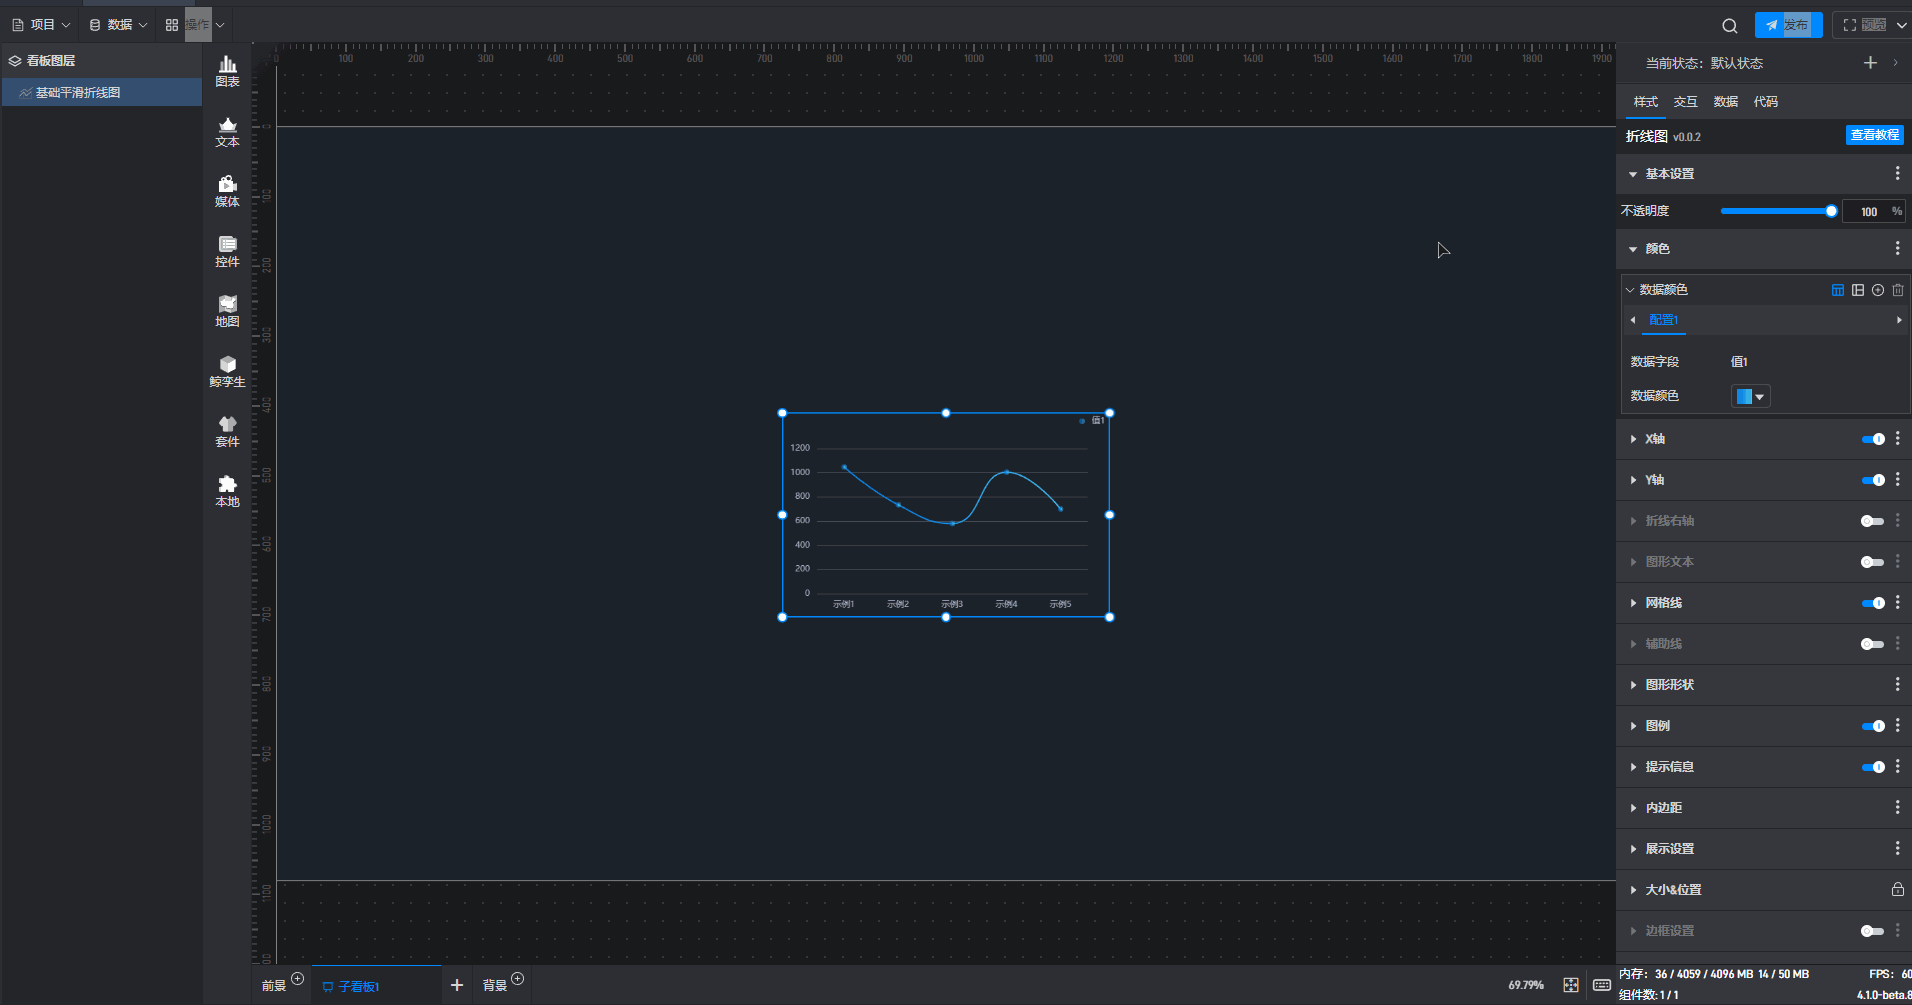Open more options for 内边距 section
Viewport: 1912px width, 1005px height.
point(1897,807)
